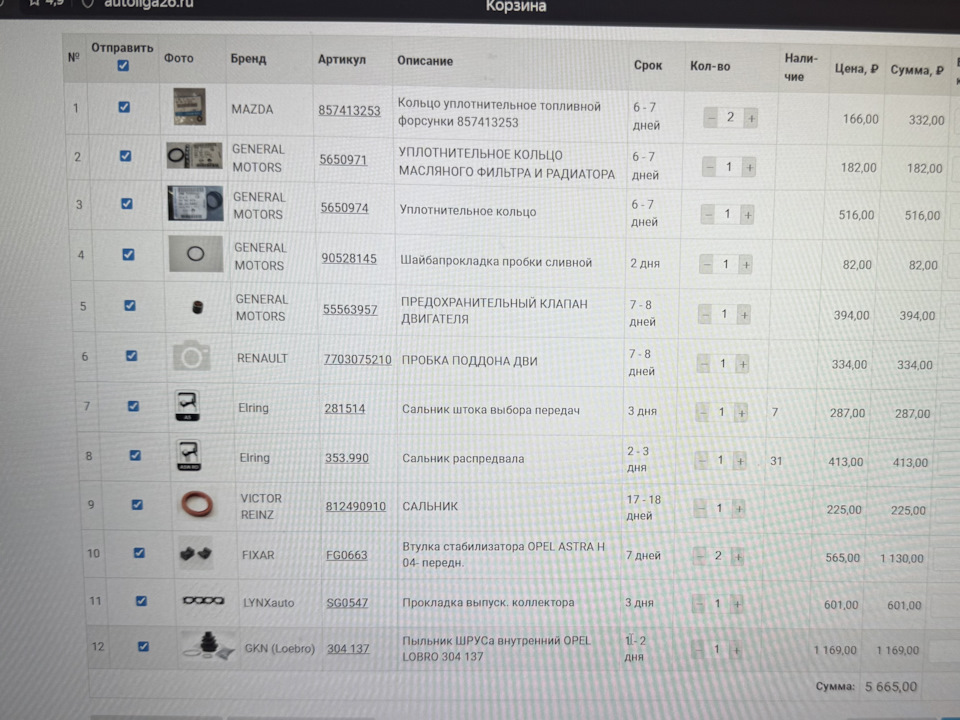Open Elring 281514 product thumbnail

click(x=187, y=405)
